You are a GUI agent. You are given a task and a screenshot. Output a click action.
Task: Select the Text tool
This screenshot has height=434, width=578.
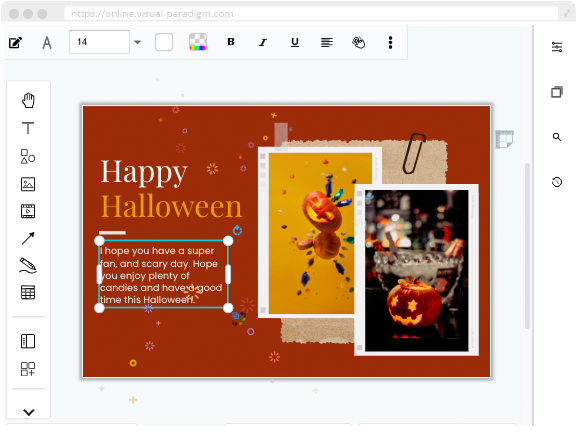coord(28,128)
